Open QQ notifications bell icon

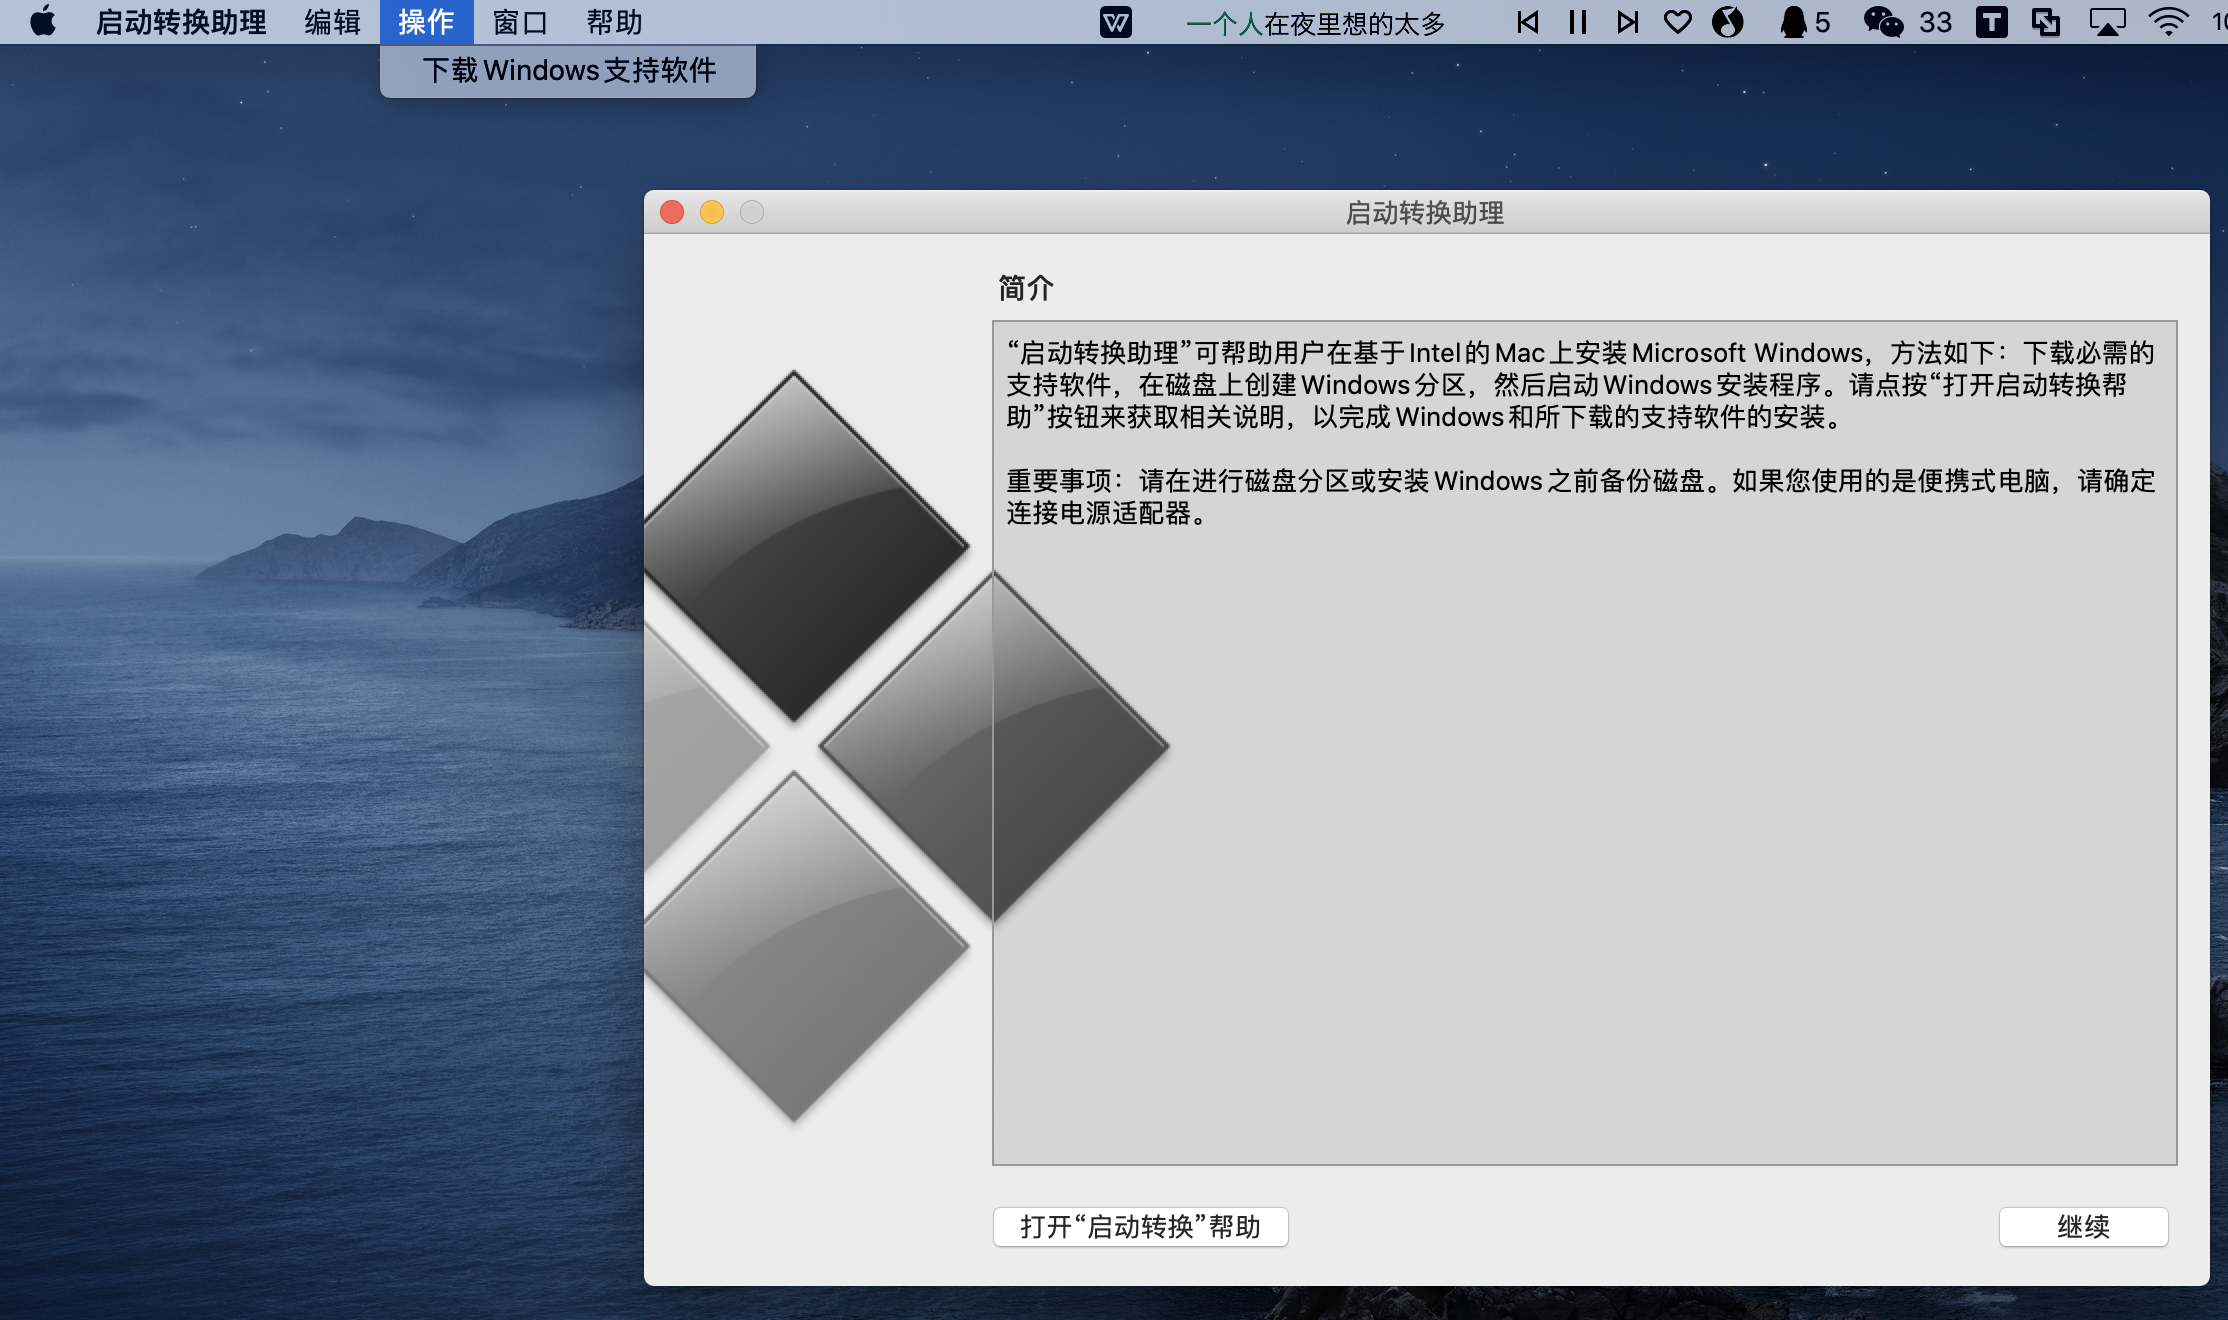(x=1805, y=22)
